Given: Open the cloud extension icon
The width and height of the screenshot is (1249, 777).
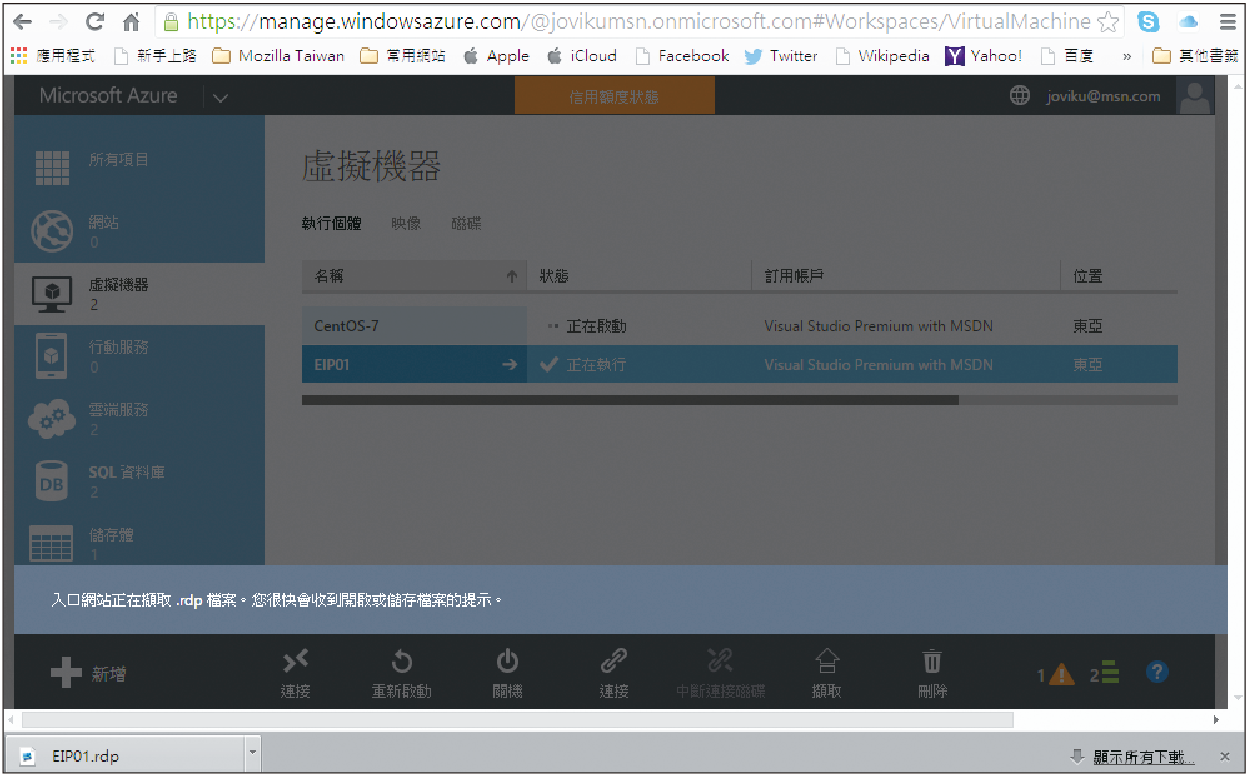Looking at the screenshot, I should [x=1188, y=21].
